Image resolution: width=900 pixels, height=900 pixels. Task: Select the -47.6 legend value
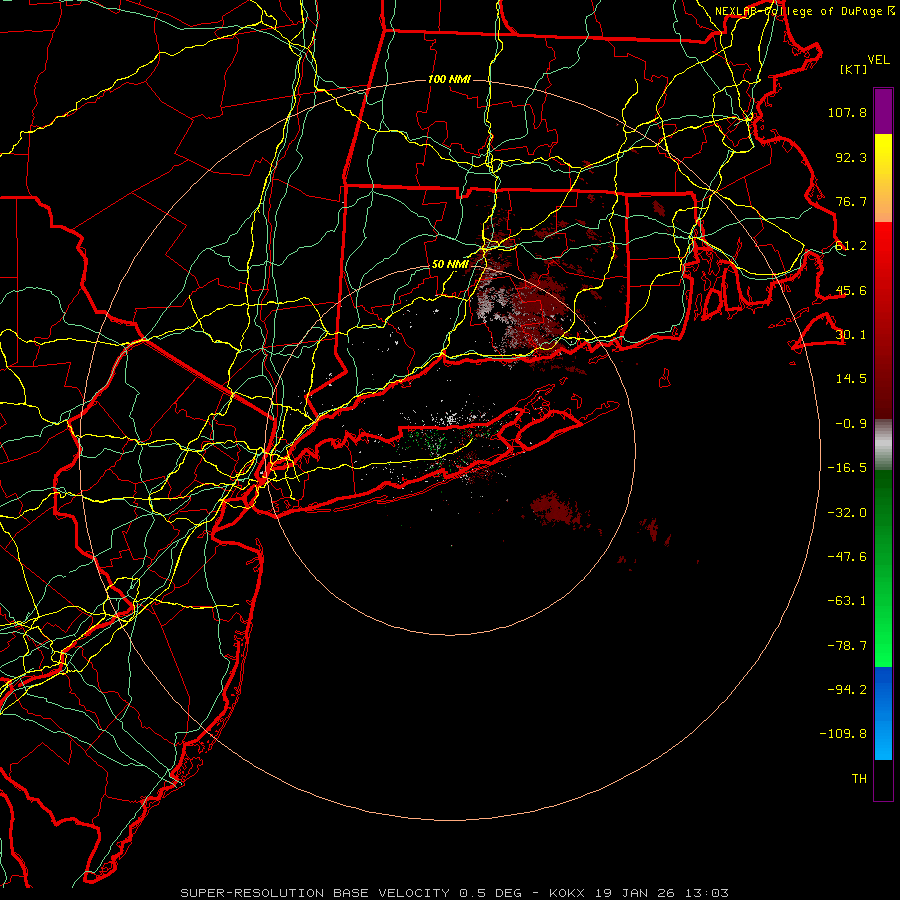[x=847, y=557]
